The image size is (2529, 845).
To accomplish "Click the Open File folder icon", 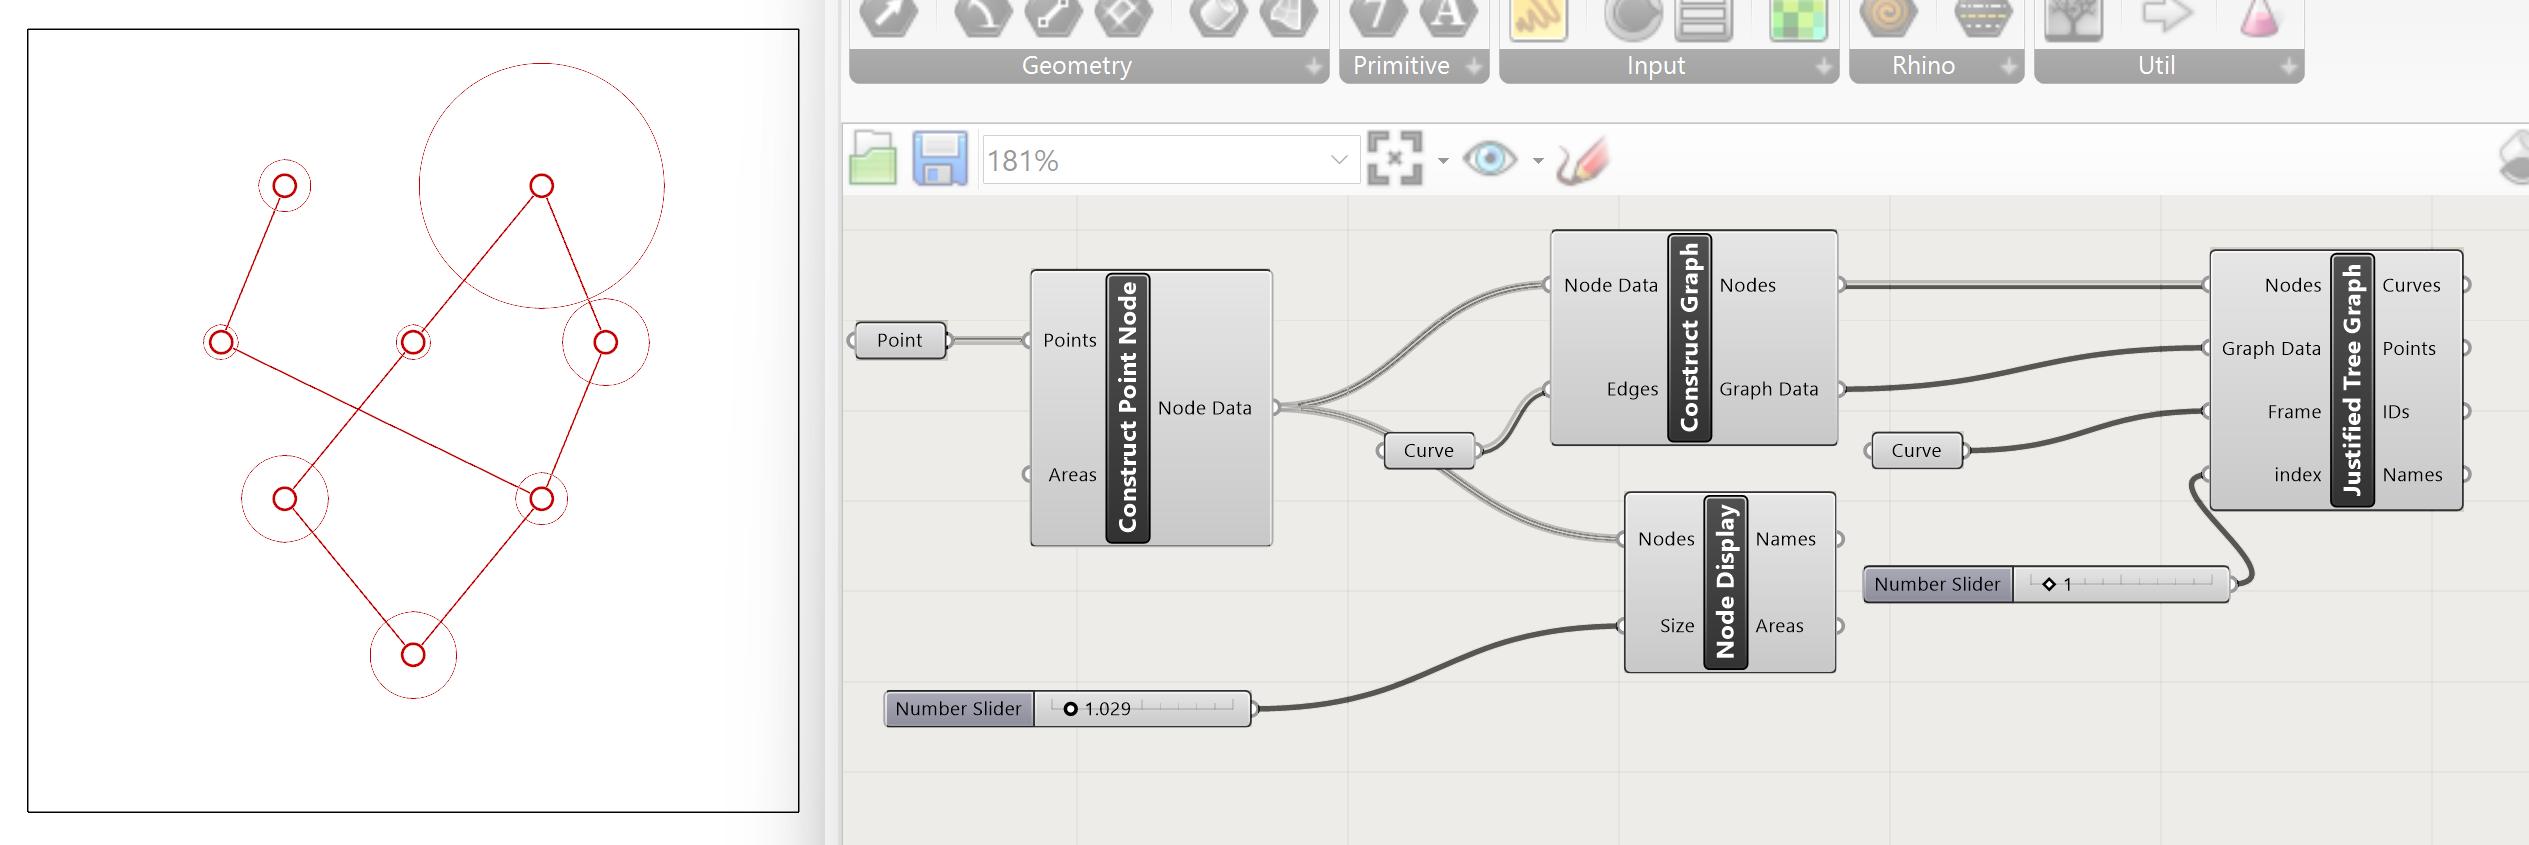I will (873, 159).
